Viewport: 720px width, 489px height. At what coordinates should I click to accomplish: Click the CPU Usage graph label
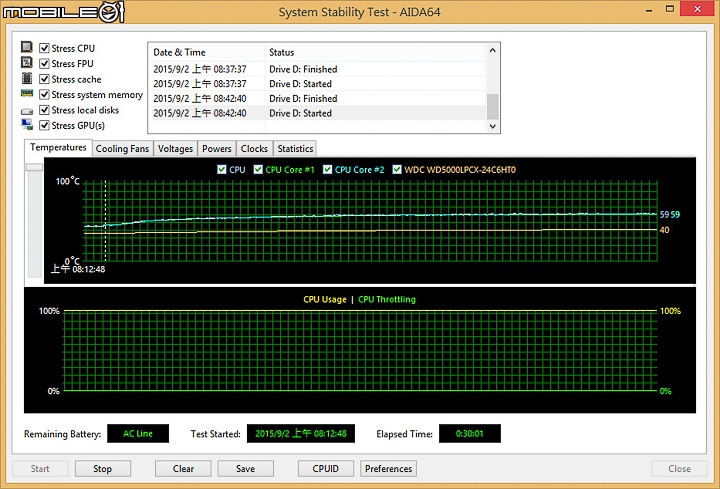pyautogui.click(x=325, y=299)
